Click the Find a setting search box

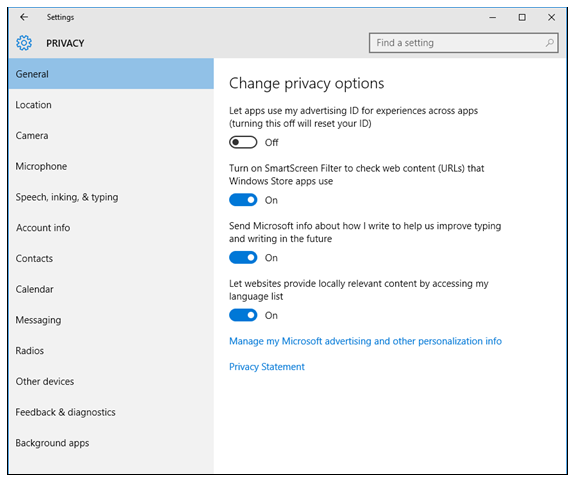(464, 43)
